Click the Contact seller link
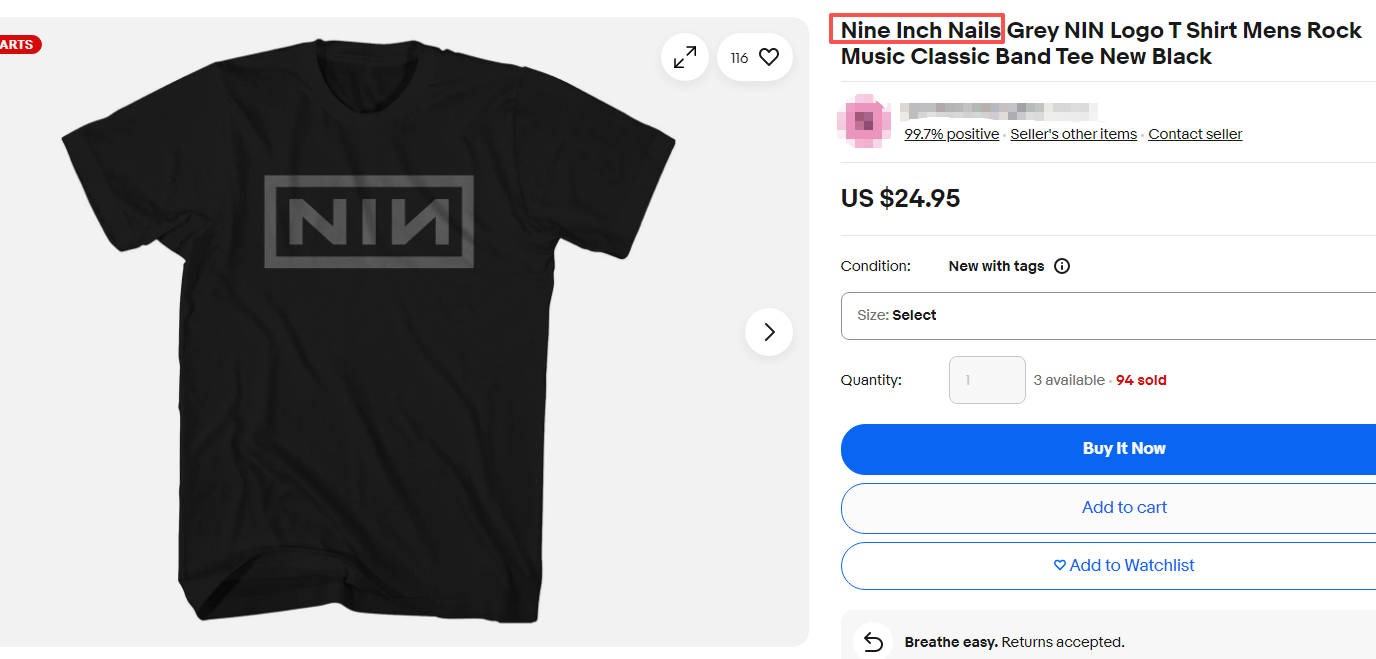Screen dimensions: 1376x659 click(x=1195, y=134)
